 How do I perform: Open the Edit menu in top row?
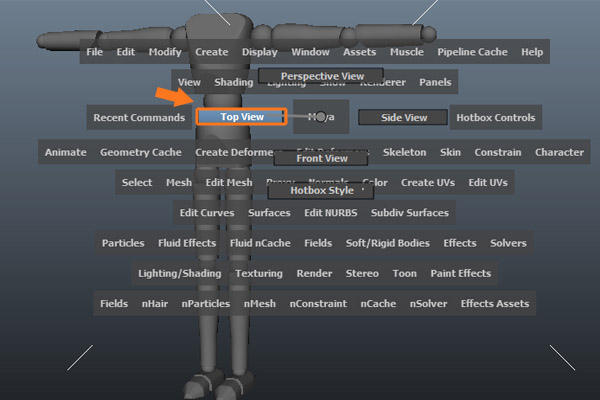tap(126, 52)
